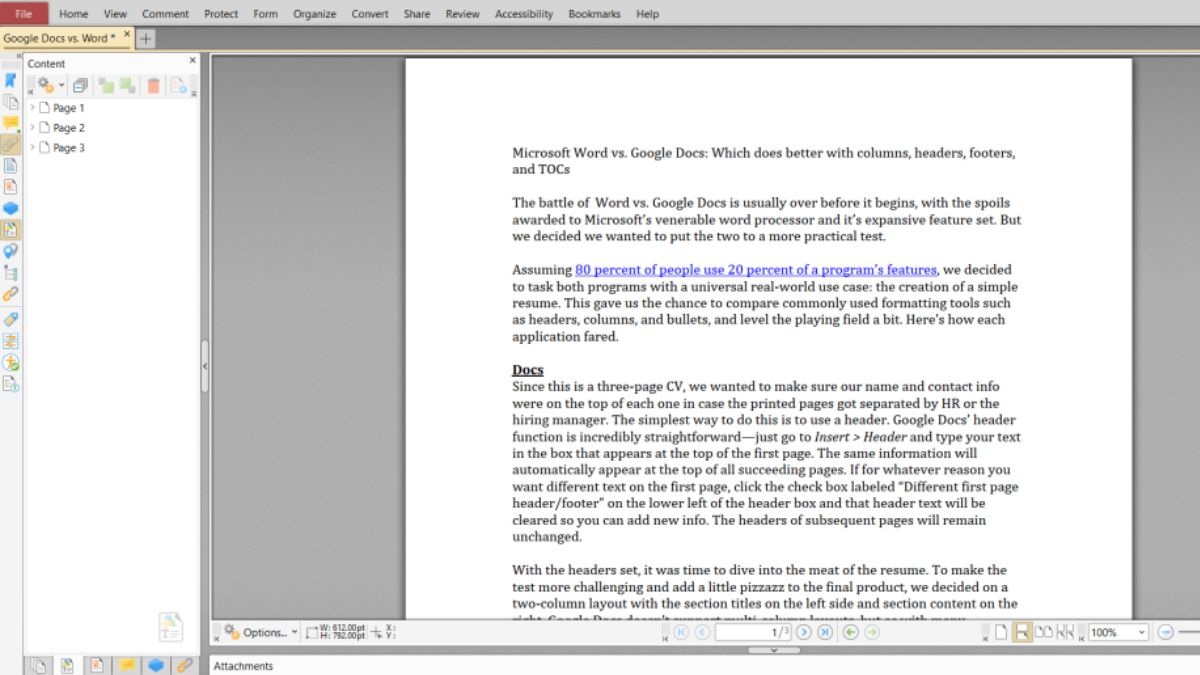Open the Layers blue icon in left sidebar

point(10,208)
